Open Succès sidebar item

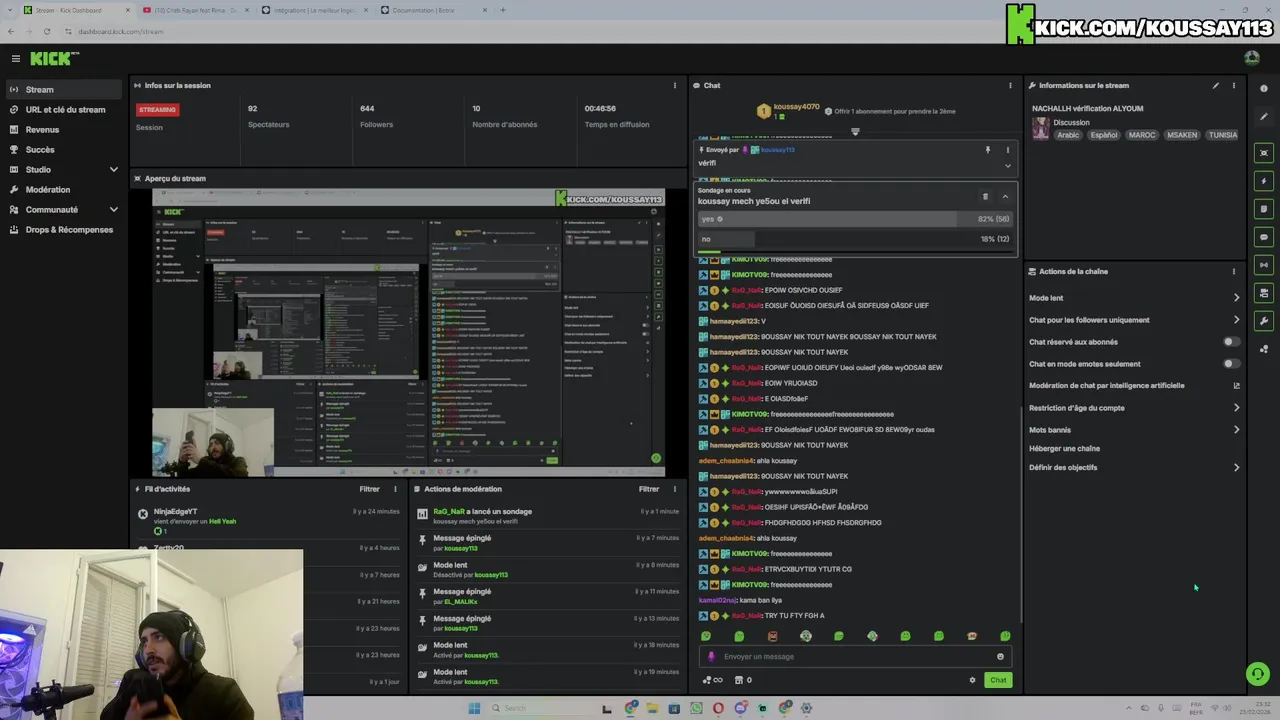63,149
